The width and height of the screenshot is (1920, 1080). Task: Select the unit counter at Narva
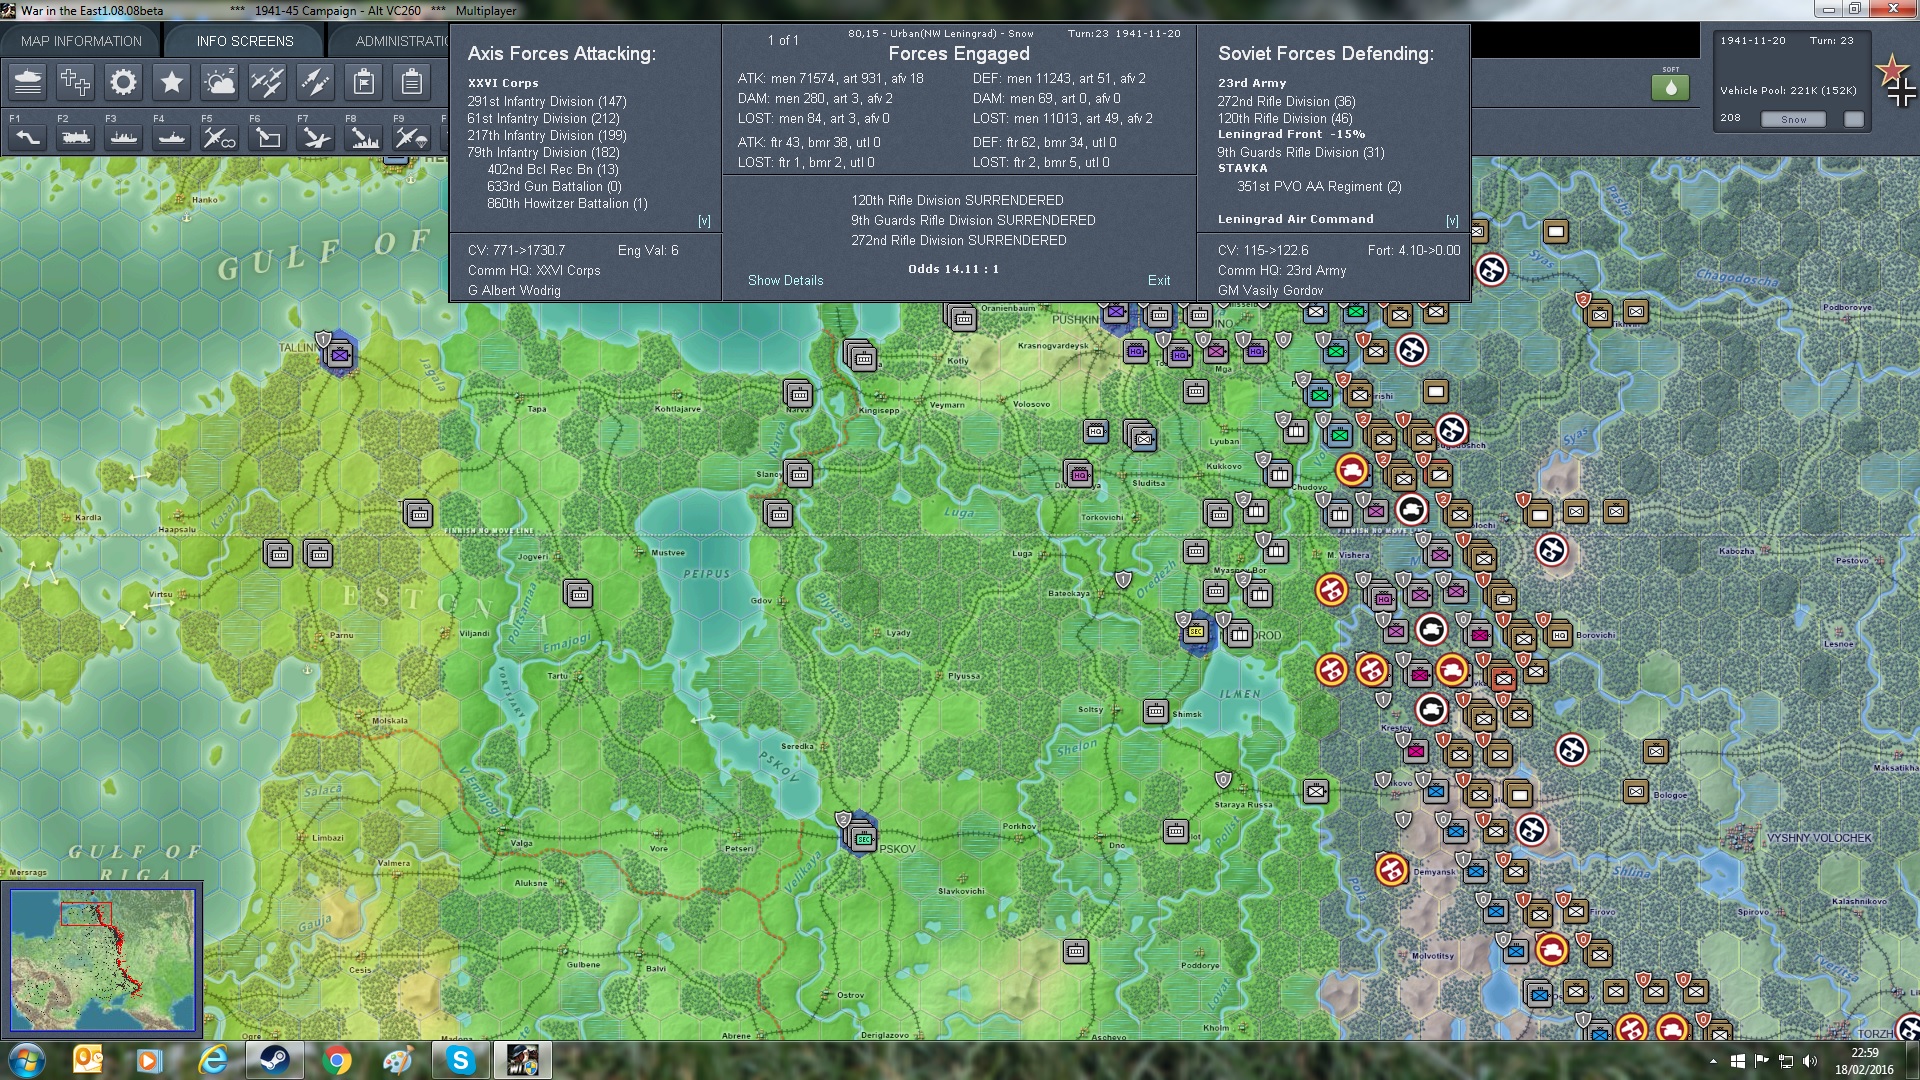click(x=798, y=393)
